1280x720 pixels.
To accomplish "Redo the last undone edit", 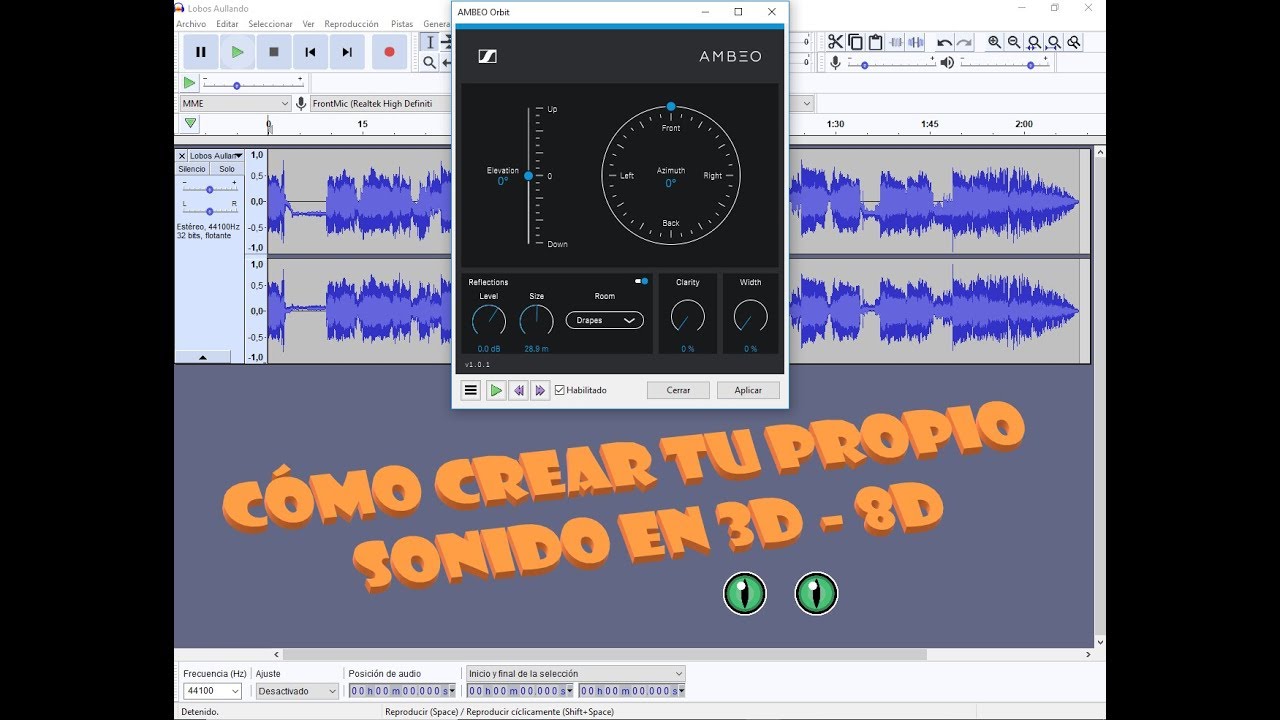I will pyautogui.click(x=964, y=42).
